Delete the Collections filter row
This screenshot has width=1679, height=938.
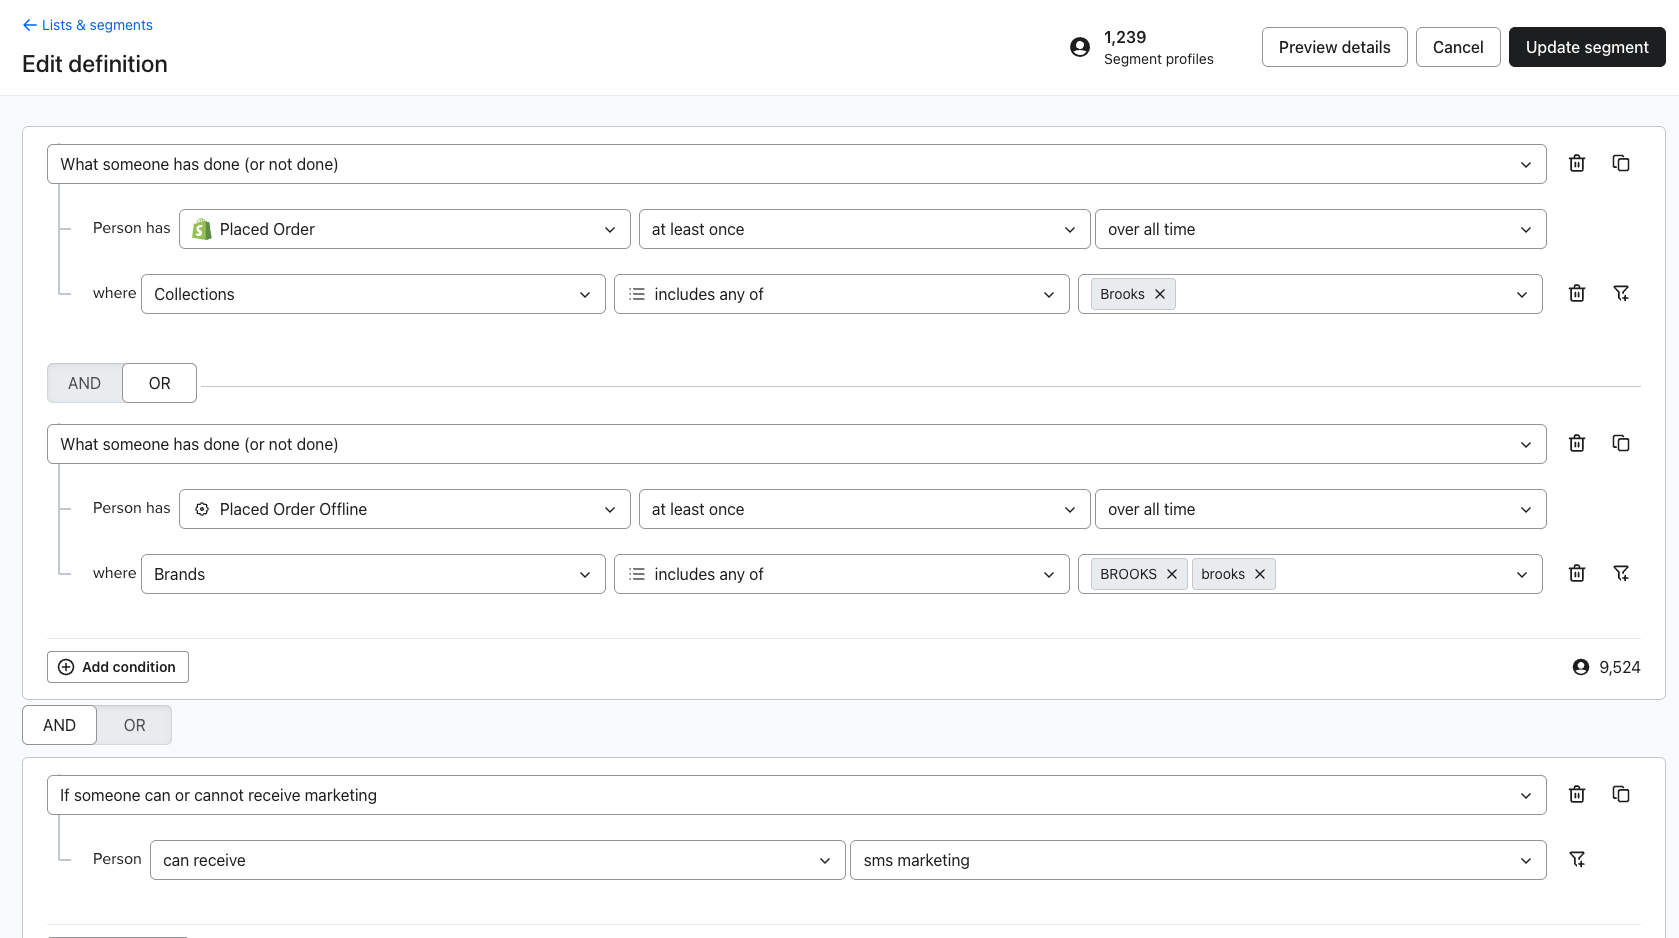[1577, 293]
